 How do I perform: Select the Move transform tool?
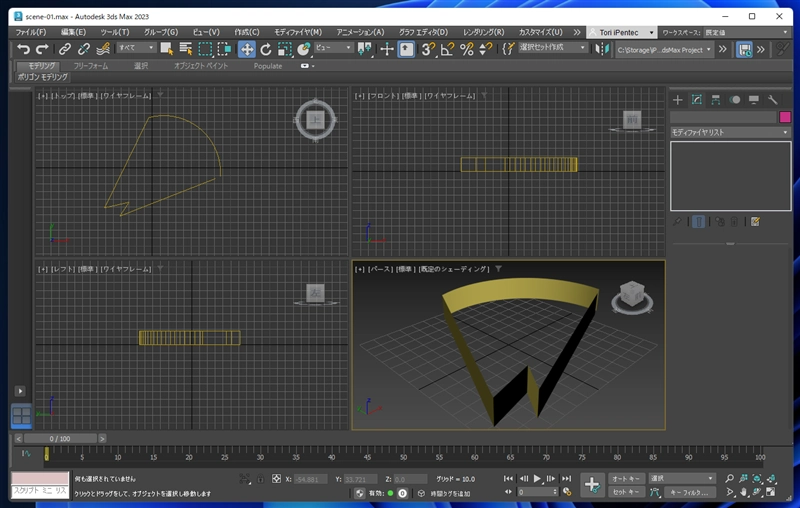[246, 49]
